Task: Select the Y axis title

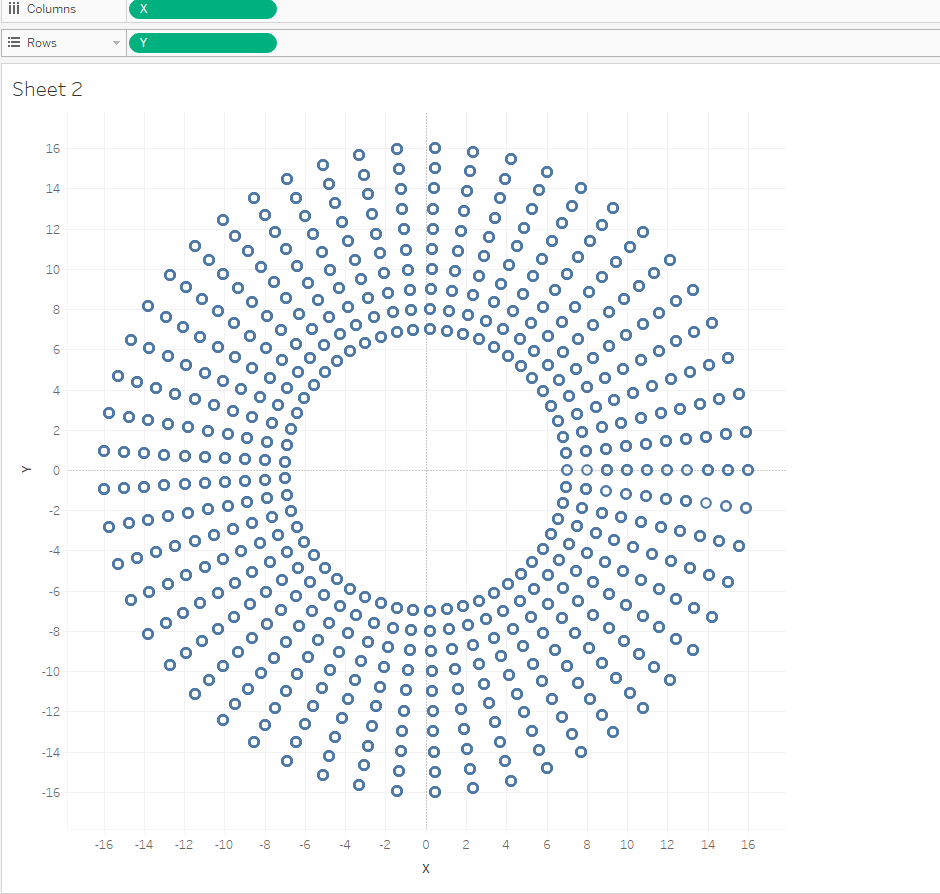Action: pos(26,469)
